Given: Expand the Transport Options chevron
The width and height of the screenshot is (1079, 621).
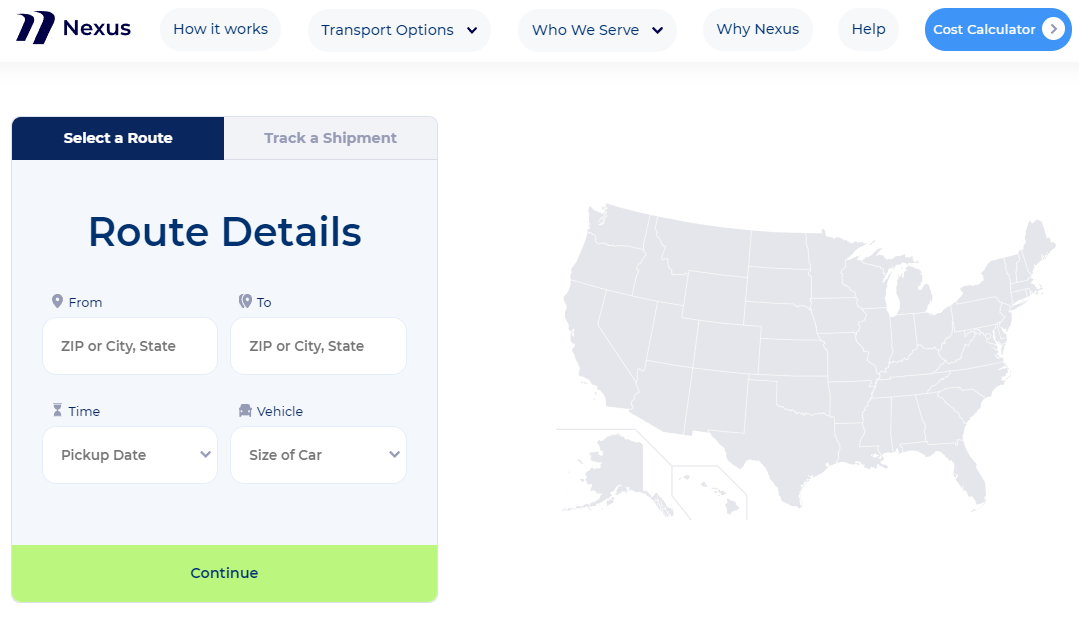Looking at the screenshot, I should pyautogui.click(x=472, y=30).
